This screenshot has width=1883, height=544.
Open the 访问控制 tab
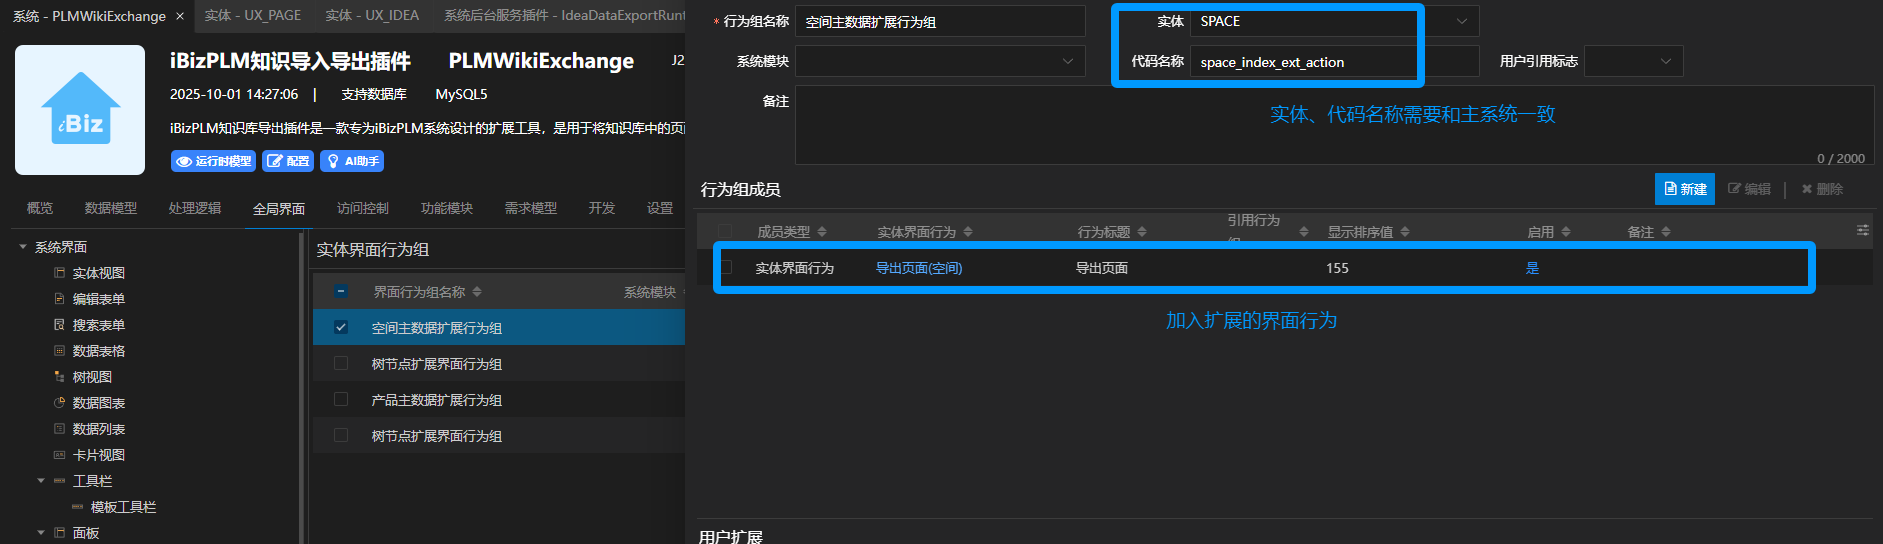363,208
